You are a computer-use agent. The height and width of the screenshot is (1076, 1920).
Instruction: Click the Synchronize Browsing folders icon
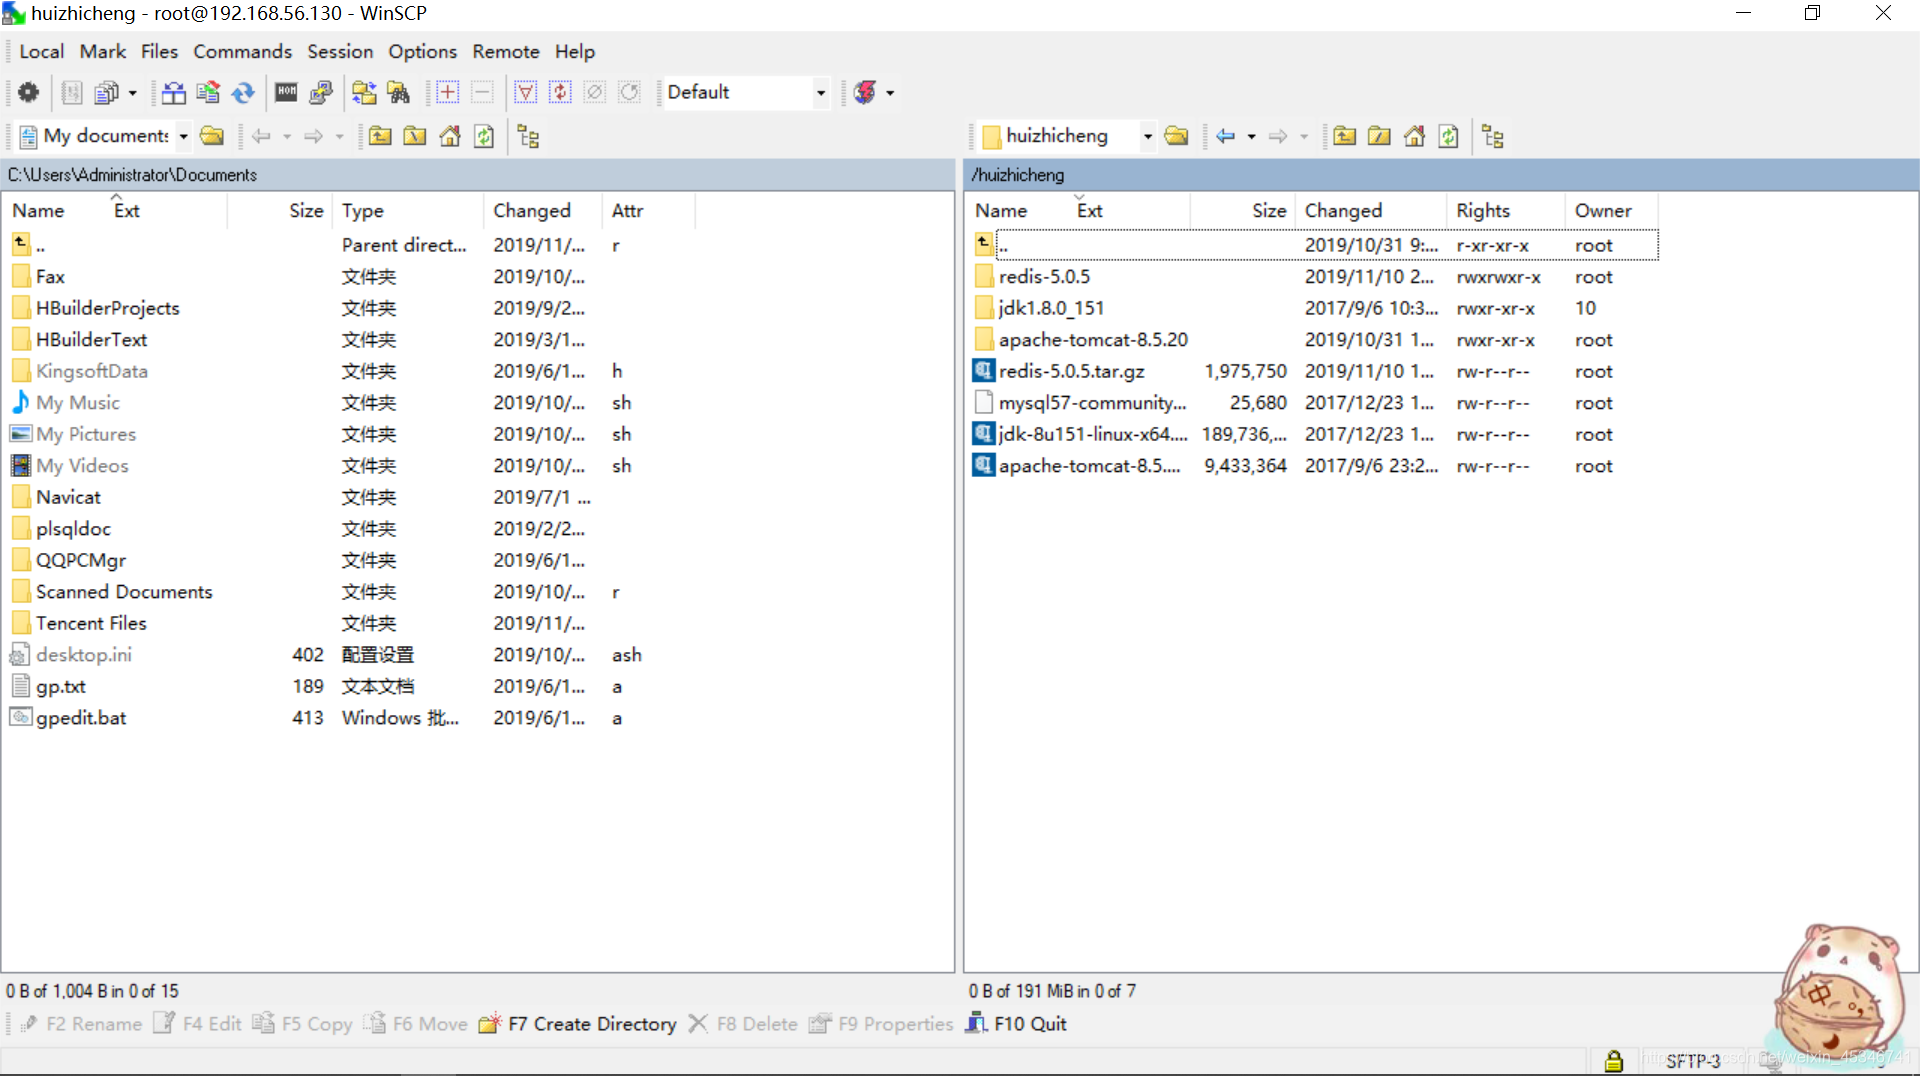tap(364, 92)
